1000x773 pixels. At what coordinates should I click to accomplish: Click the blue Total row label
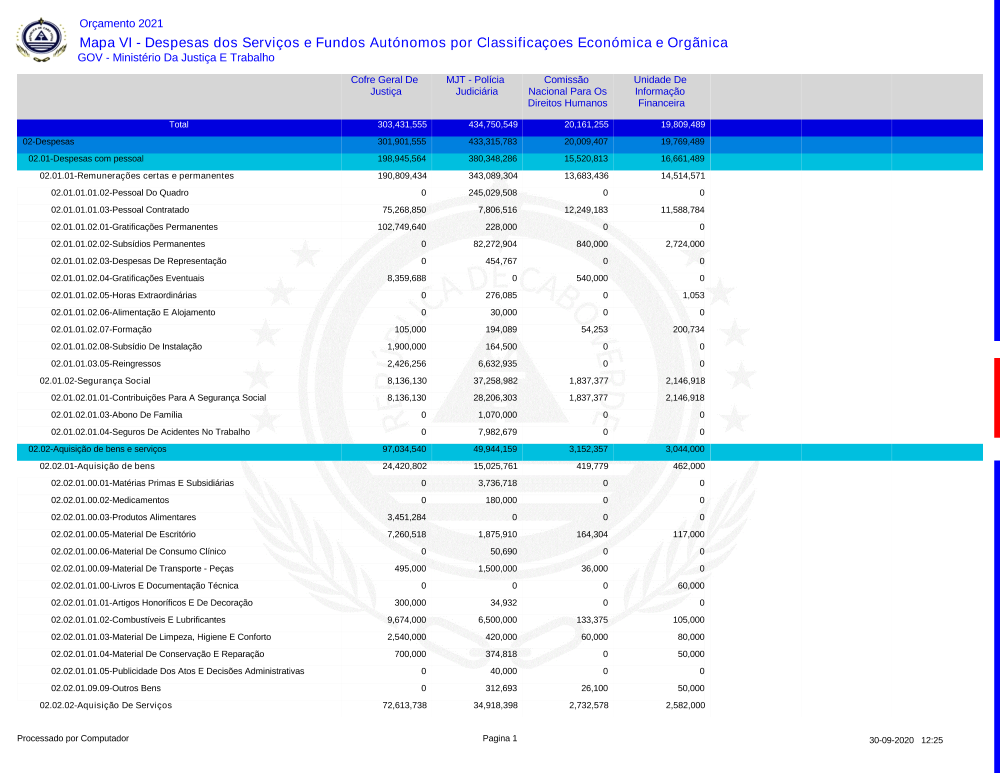(x=178, y=125)
